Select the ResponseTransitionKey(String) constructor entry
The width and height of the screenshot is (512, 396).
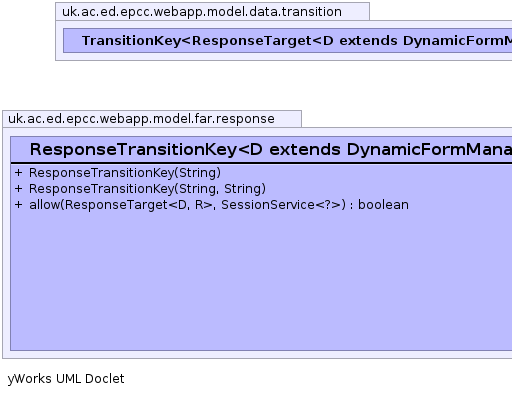click(x=125, y=173)
